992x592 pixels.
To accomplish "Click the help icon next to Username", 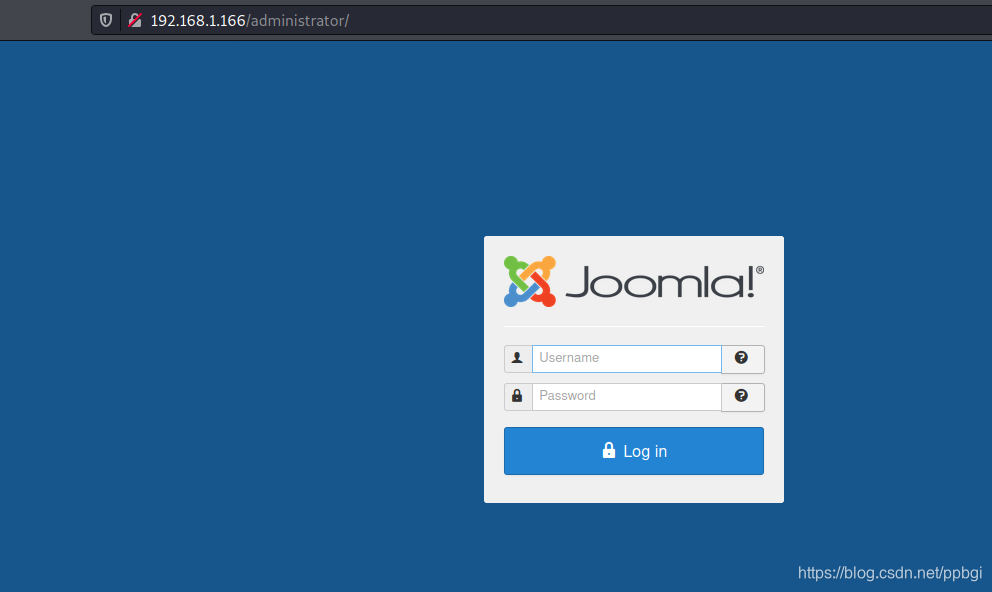I will (x=741, y=358).
